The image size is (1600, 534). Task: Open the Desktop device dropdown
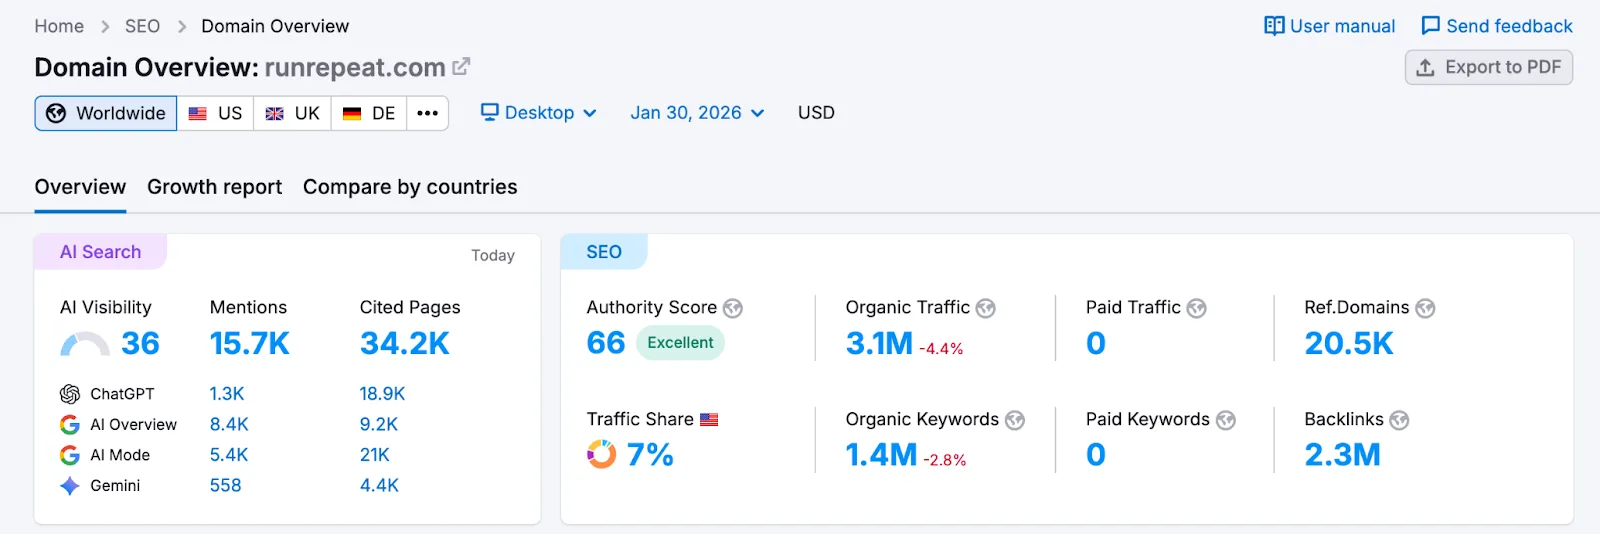pyautogui.click(x=539, y=113)
